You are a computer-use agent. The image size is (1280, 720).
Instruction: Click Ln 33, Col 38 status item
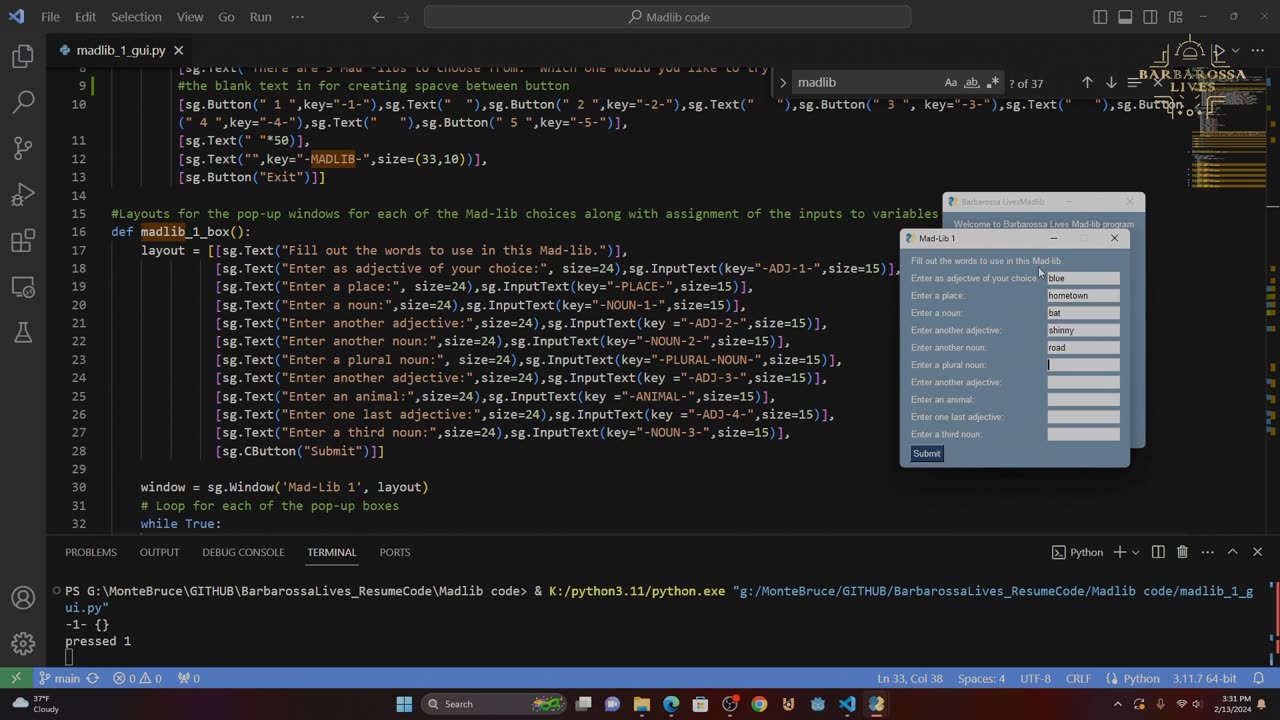point(909,678)
